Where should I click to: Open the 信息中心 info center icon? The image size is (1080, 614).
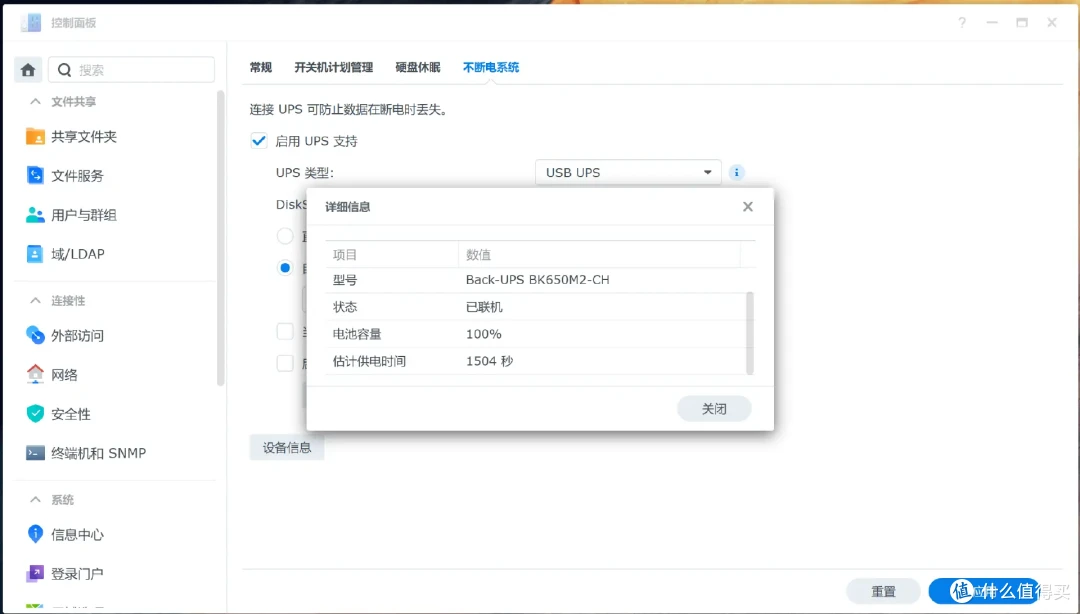pos(35,533)
